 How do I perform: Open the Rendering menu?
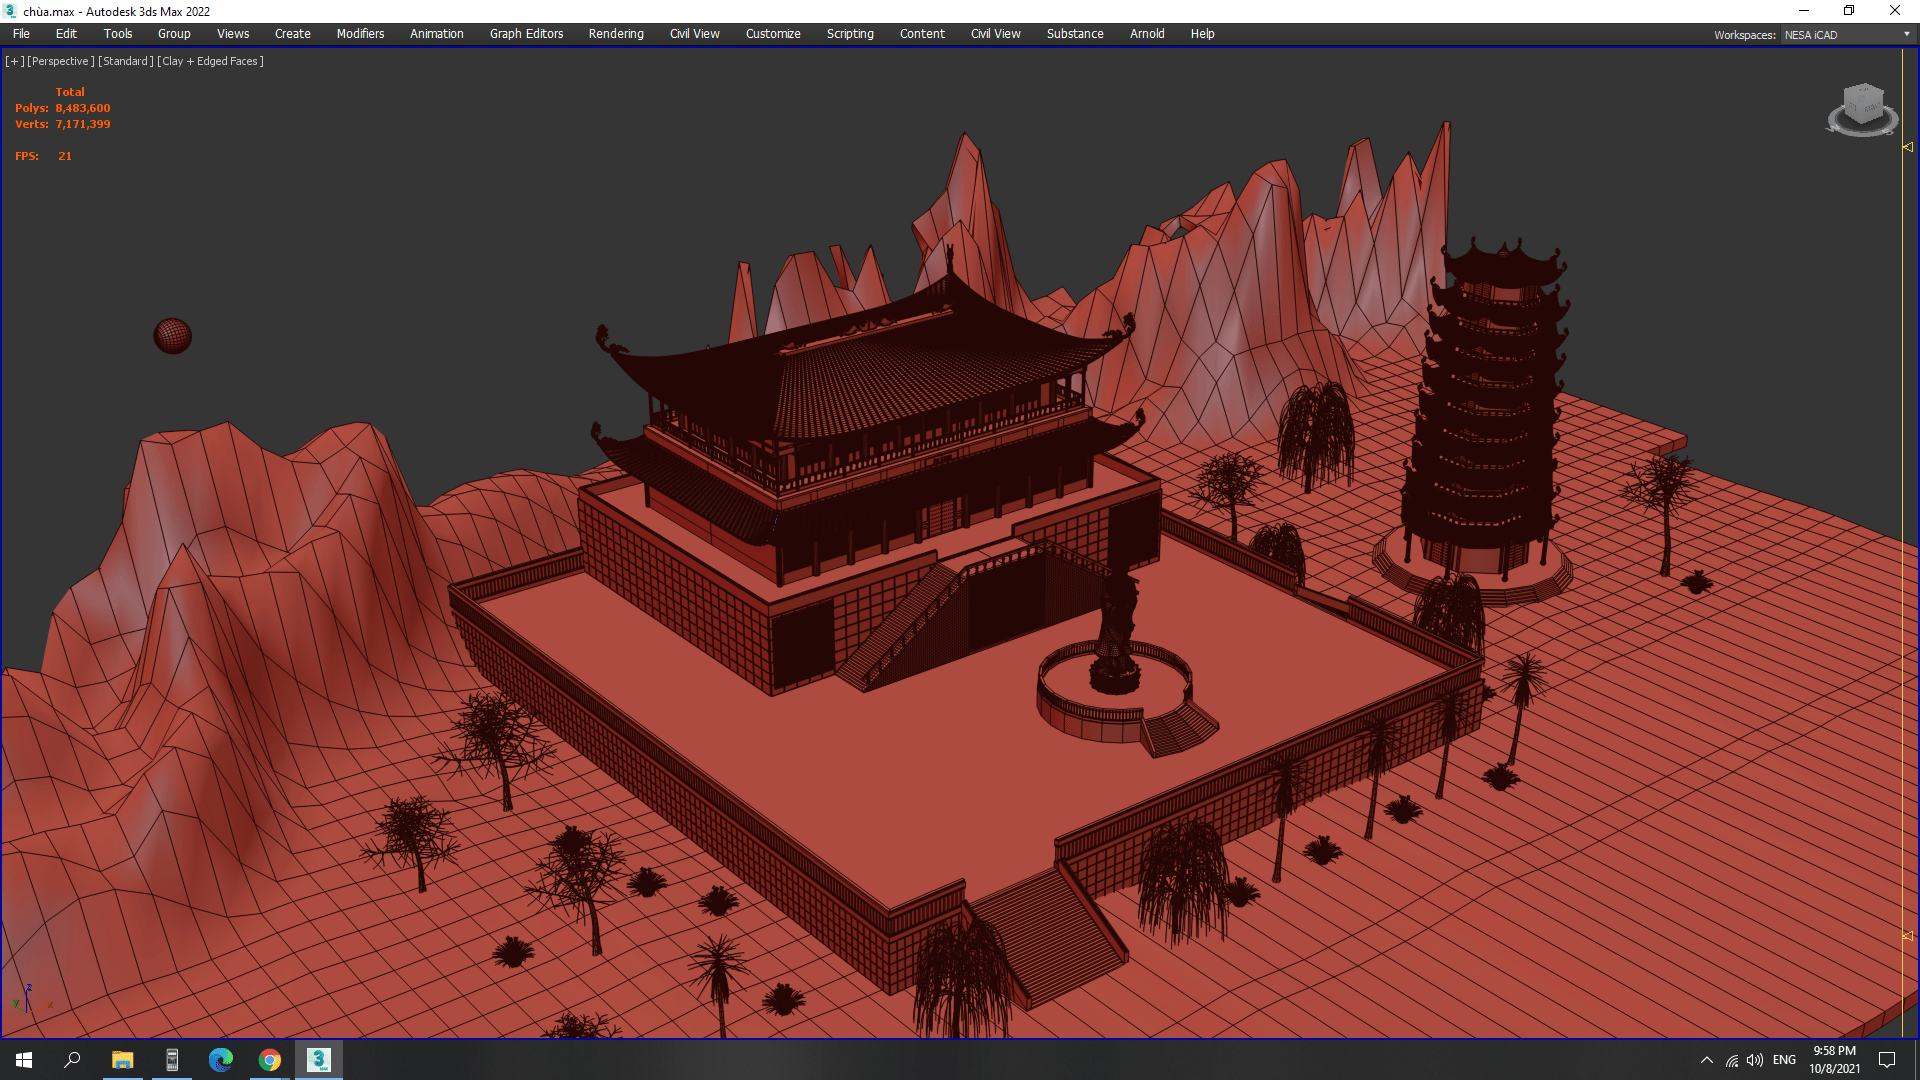[615, 34]
